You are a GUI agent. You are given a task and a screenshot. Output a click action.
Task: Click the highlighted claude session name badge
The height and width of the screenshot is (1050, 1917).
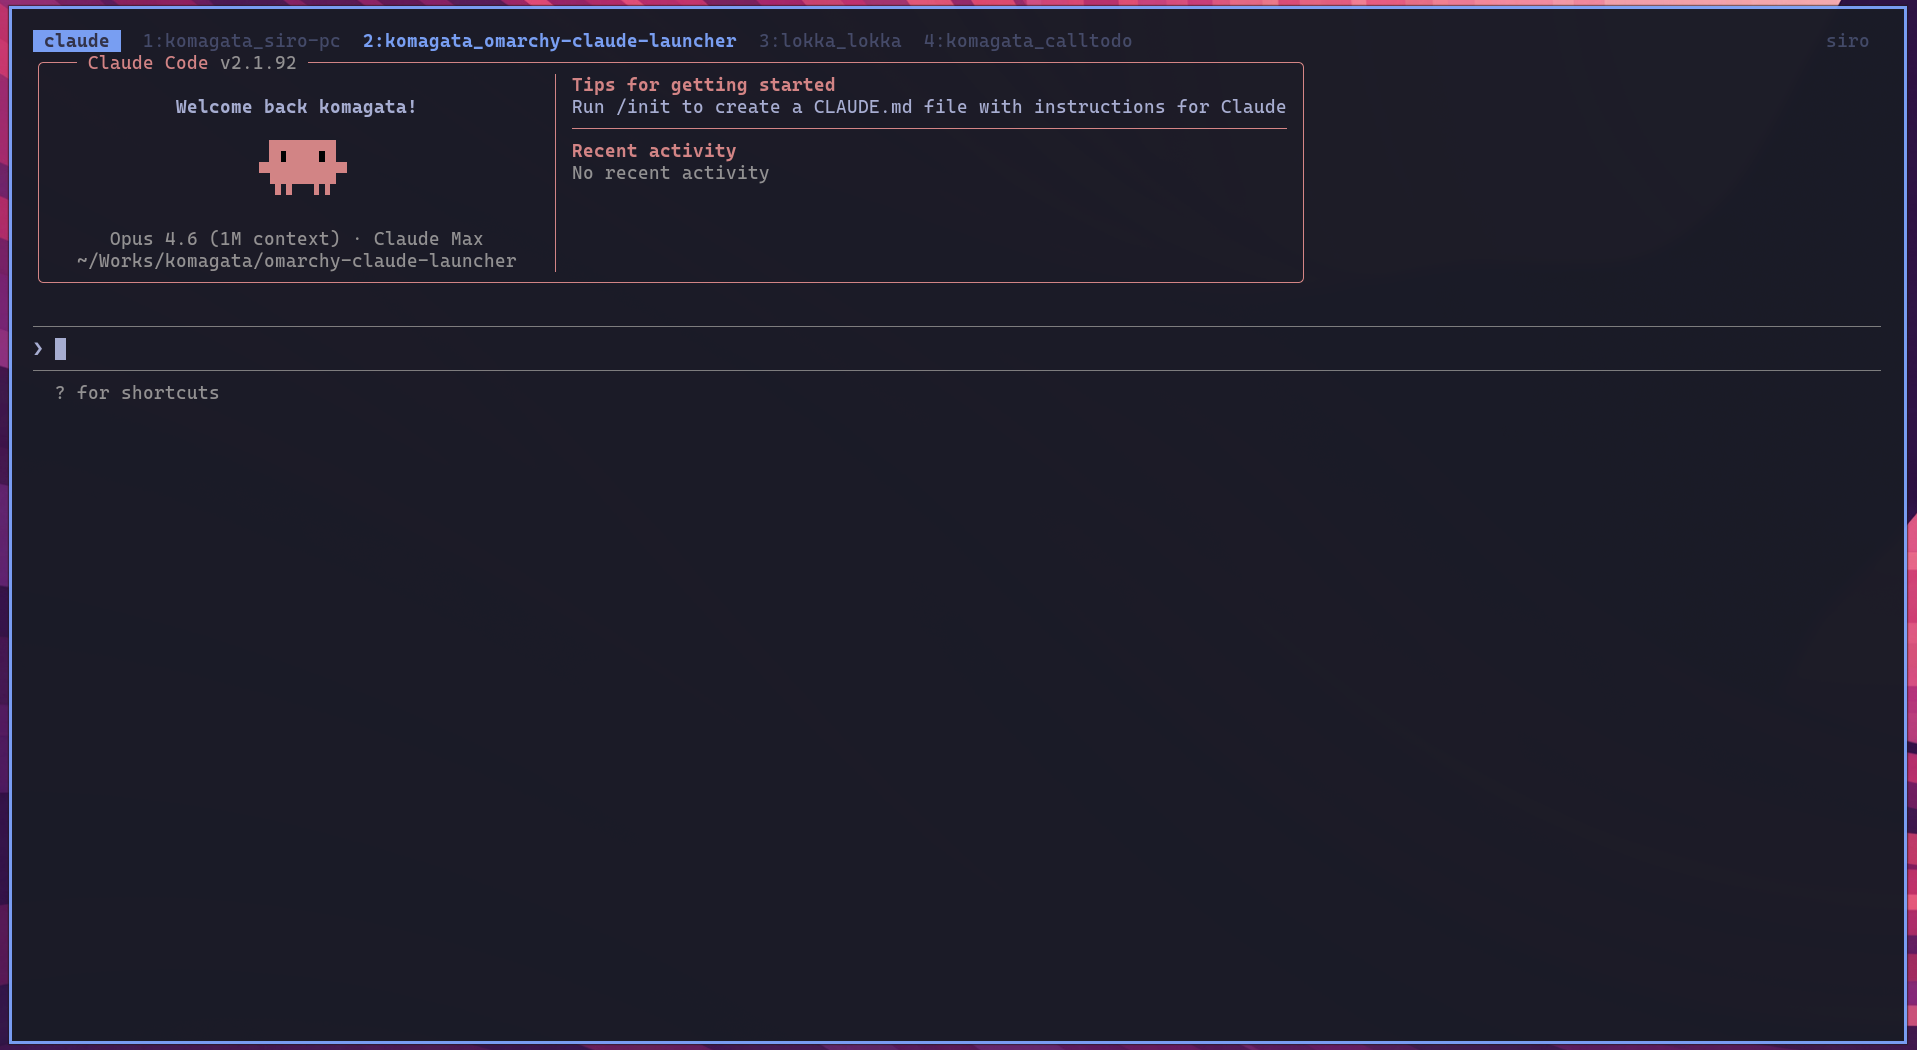(76, 41)
